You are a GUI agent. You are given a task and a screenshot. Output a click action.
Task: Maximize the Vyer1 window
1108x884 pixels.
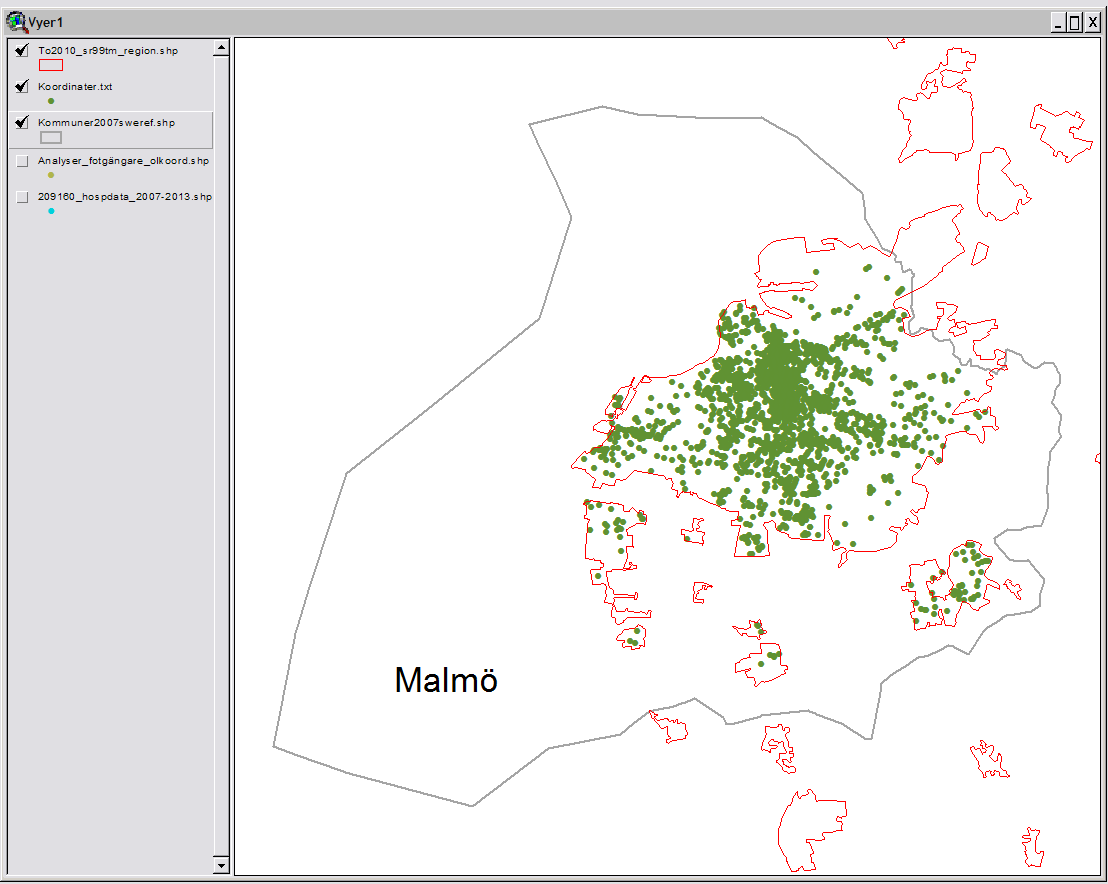1074,23
